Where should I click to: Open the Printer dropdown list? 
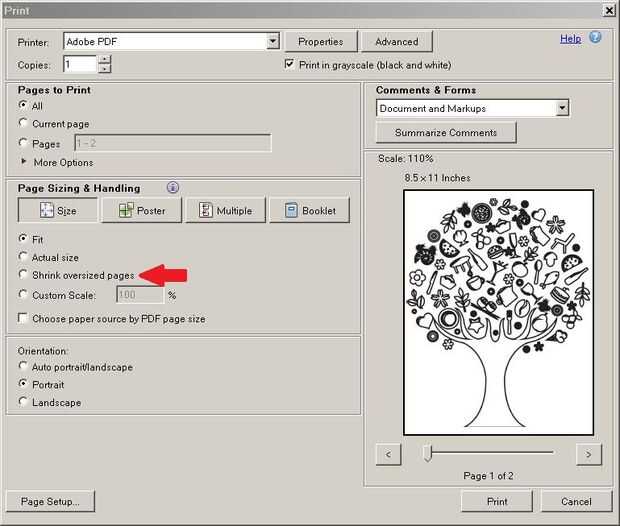pos(273,41)
